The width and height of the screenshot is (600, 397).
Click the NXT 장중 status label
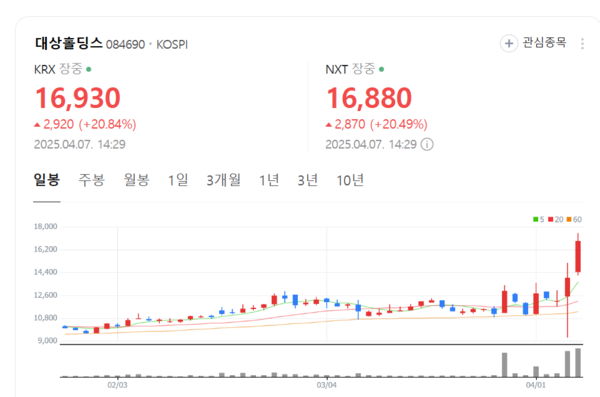[355, 69]
